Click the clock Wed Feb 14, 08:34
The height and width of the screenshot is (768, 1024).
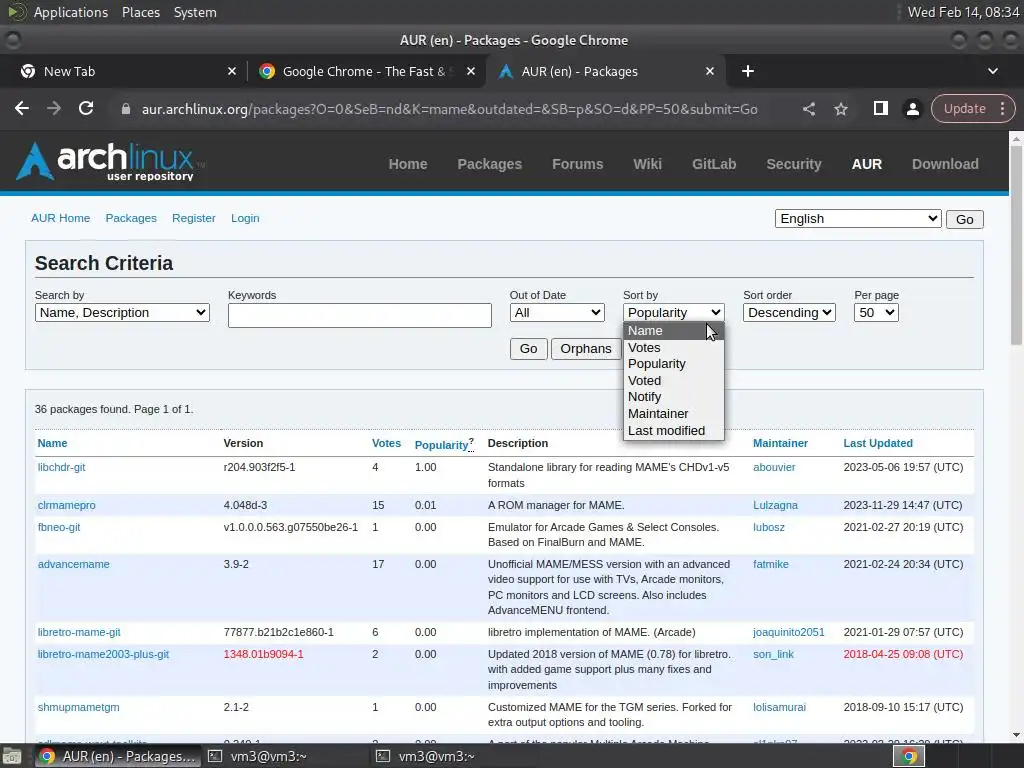point(963,12)
